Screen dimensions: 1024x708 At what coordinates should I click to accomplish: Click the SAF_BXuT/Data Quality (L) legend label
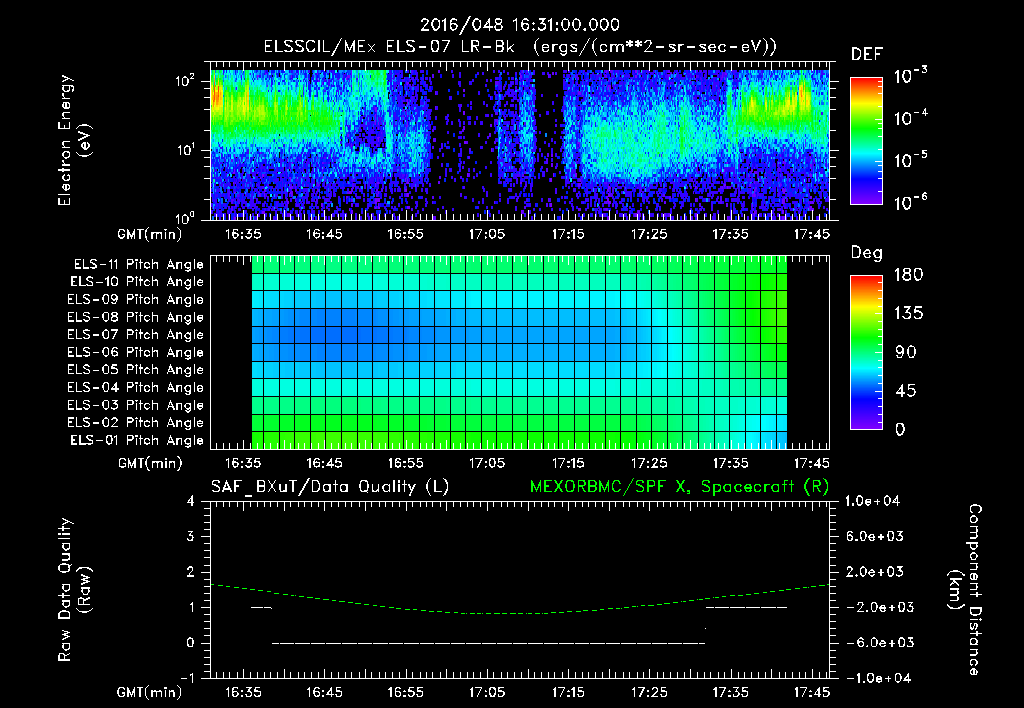pos(330,487)
